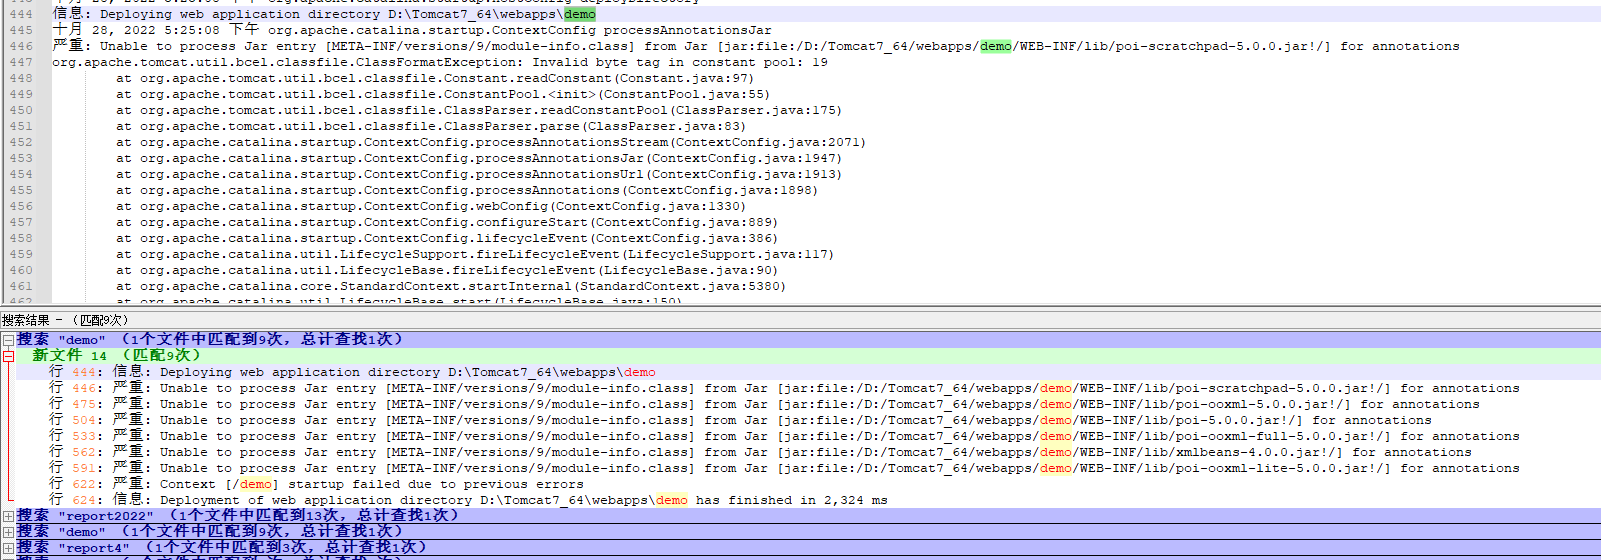The image size is (1601, 560).
Task: Click line number 456 in the editor margin
Action: click(x=21, y=206)
